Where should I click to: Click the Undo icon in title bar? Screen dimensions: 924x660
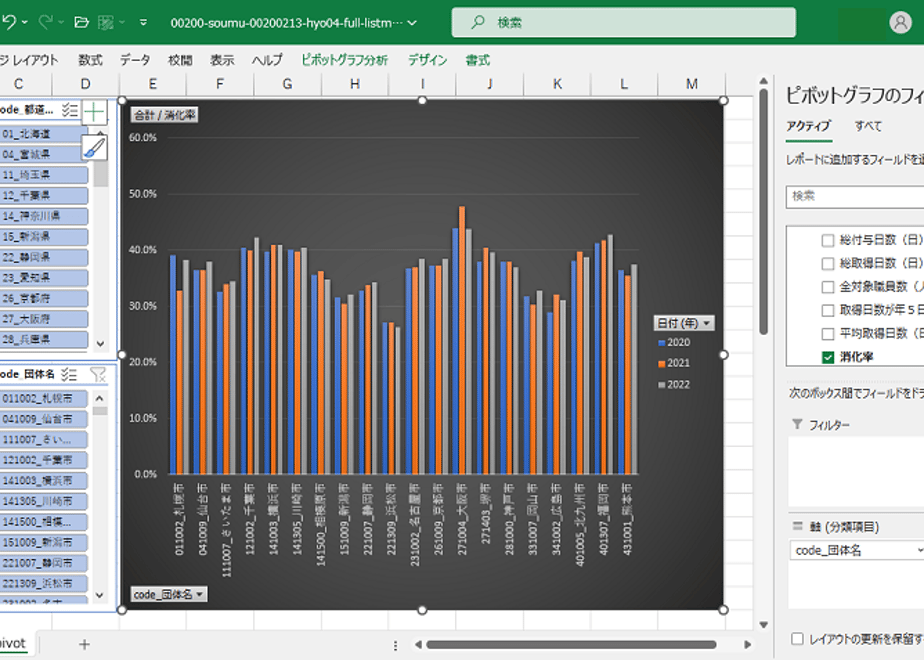coord(9,22)
